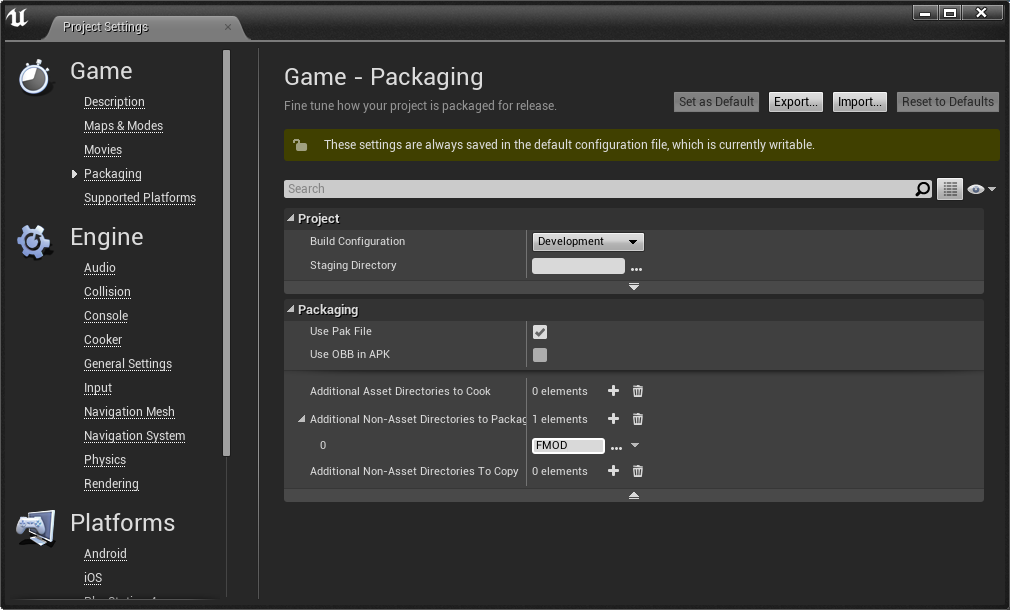Browse for Staging Directory with ellipsis button
This screenshot has height=610, width=1010.
tap(636, 267)
